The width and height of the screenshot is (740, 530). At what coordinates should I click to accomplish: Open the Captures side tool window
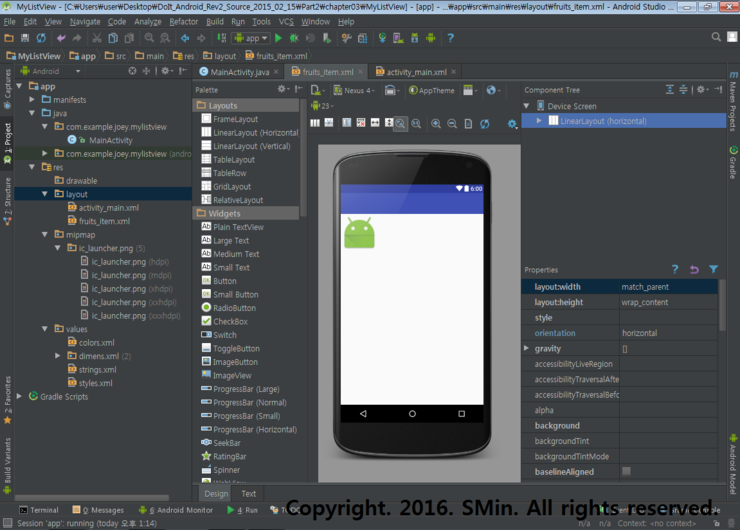coord(7,88)
